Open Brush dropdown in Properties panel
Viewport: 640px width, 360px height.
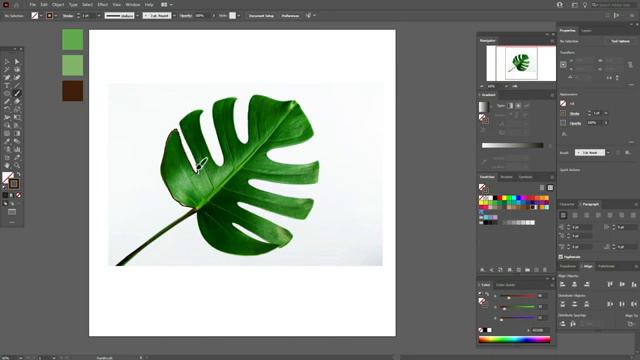[x=608, y=153]
